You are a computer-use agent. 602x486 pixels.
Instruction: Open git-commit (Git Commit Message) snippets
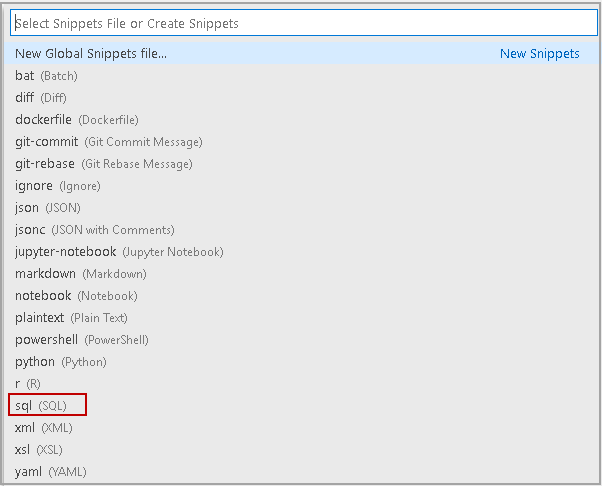pos(108,142)
